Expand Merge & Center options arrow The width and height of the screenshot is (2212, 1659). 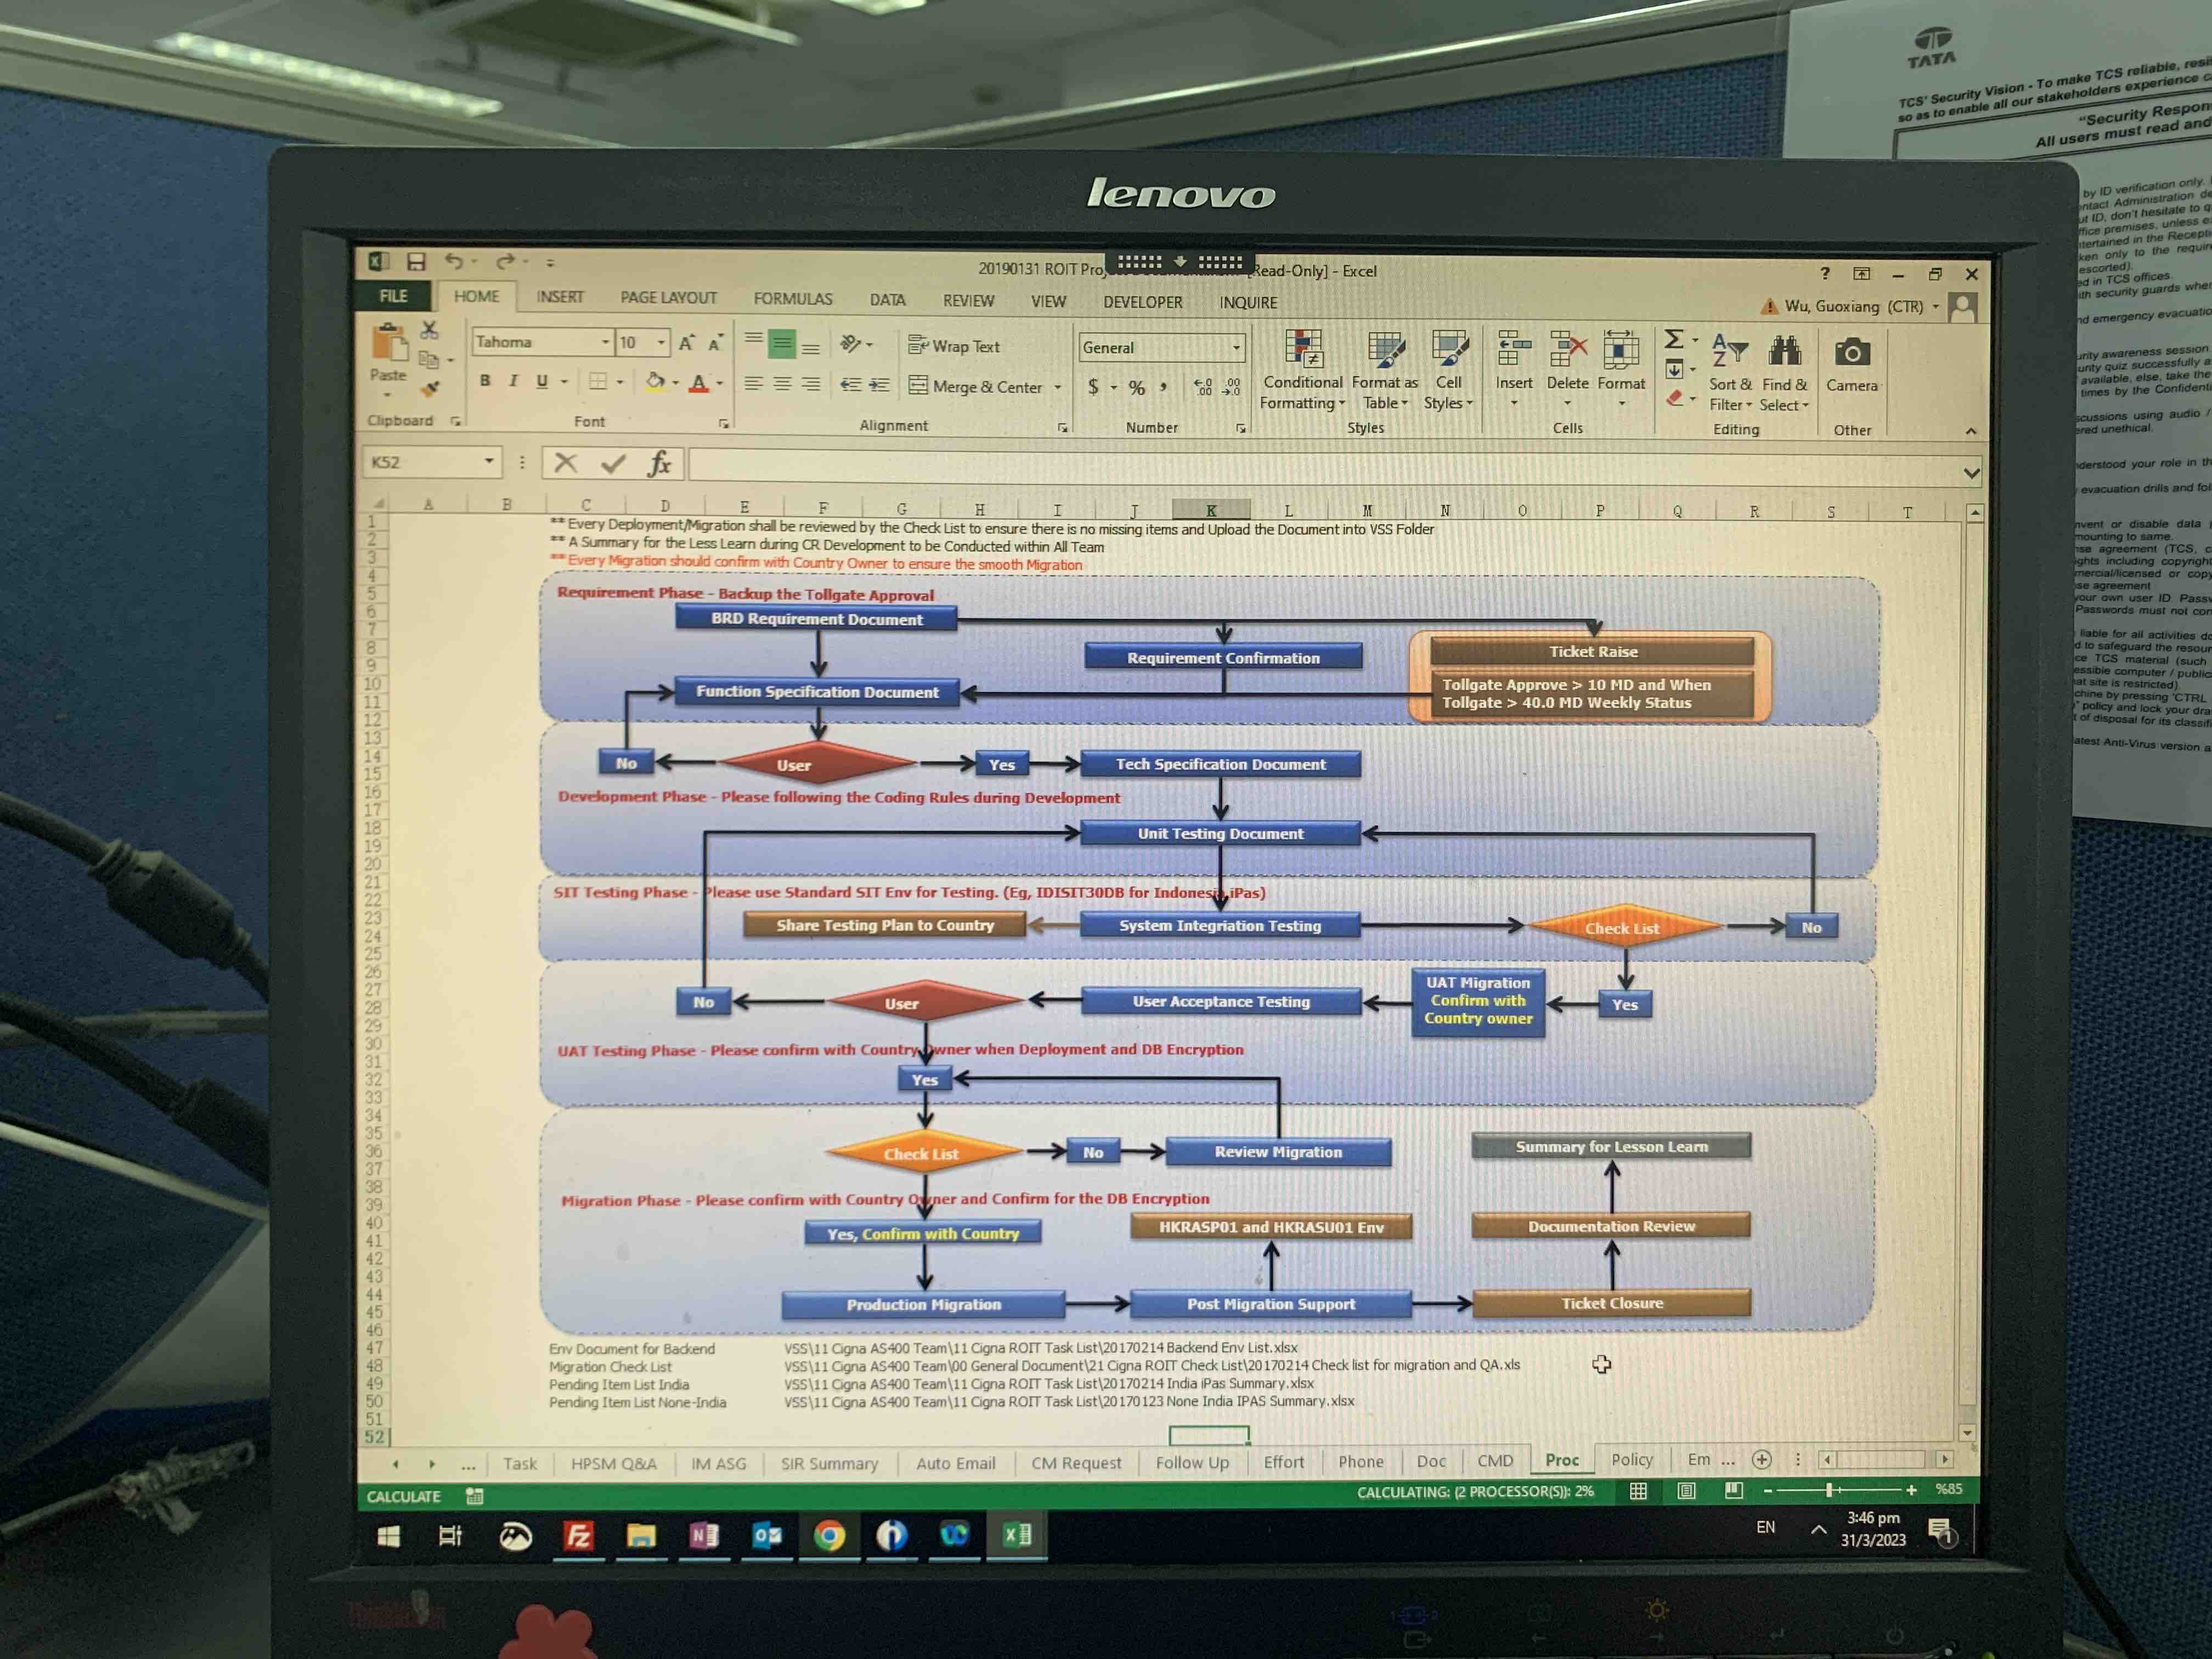pos(1057,387)
